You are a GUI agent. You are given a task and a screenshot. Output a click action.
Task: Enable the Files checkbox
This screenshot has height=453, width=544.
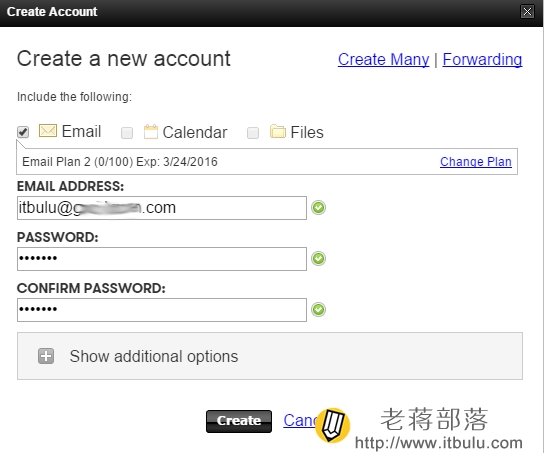point(253,133)
